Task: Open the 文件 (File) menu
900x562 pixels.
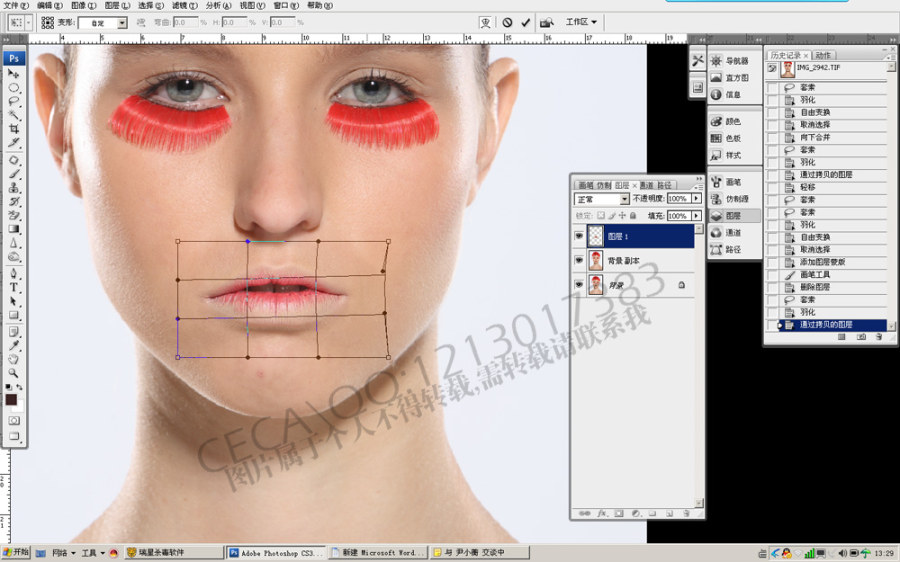Action: coord(17,5)
